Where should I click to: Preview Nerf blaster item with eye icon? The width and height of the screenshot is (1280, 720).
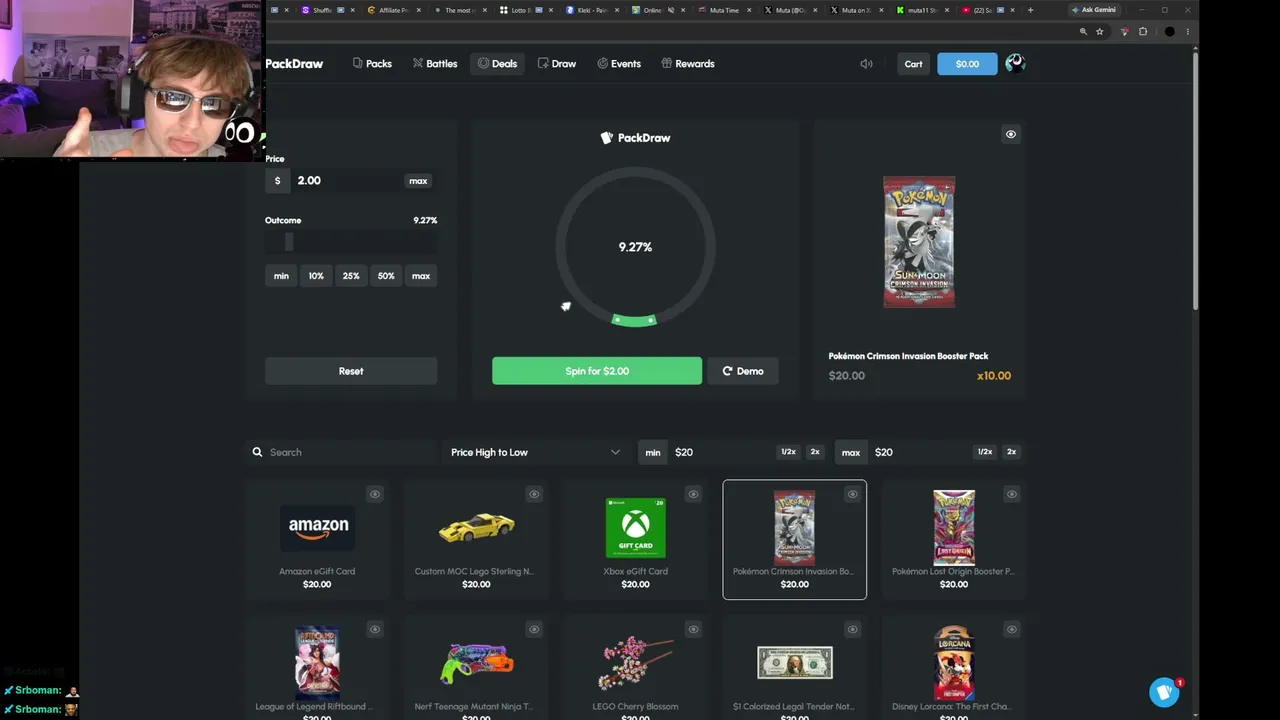pos(534,629)
